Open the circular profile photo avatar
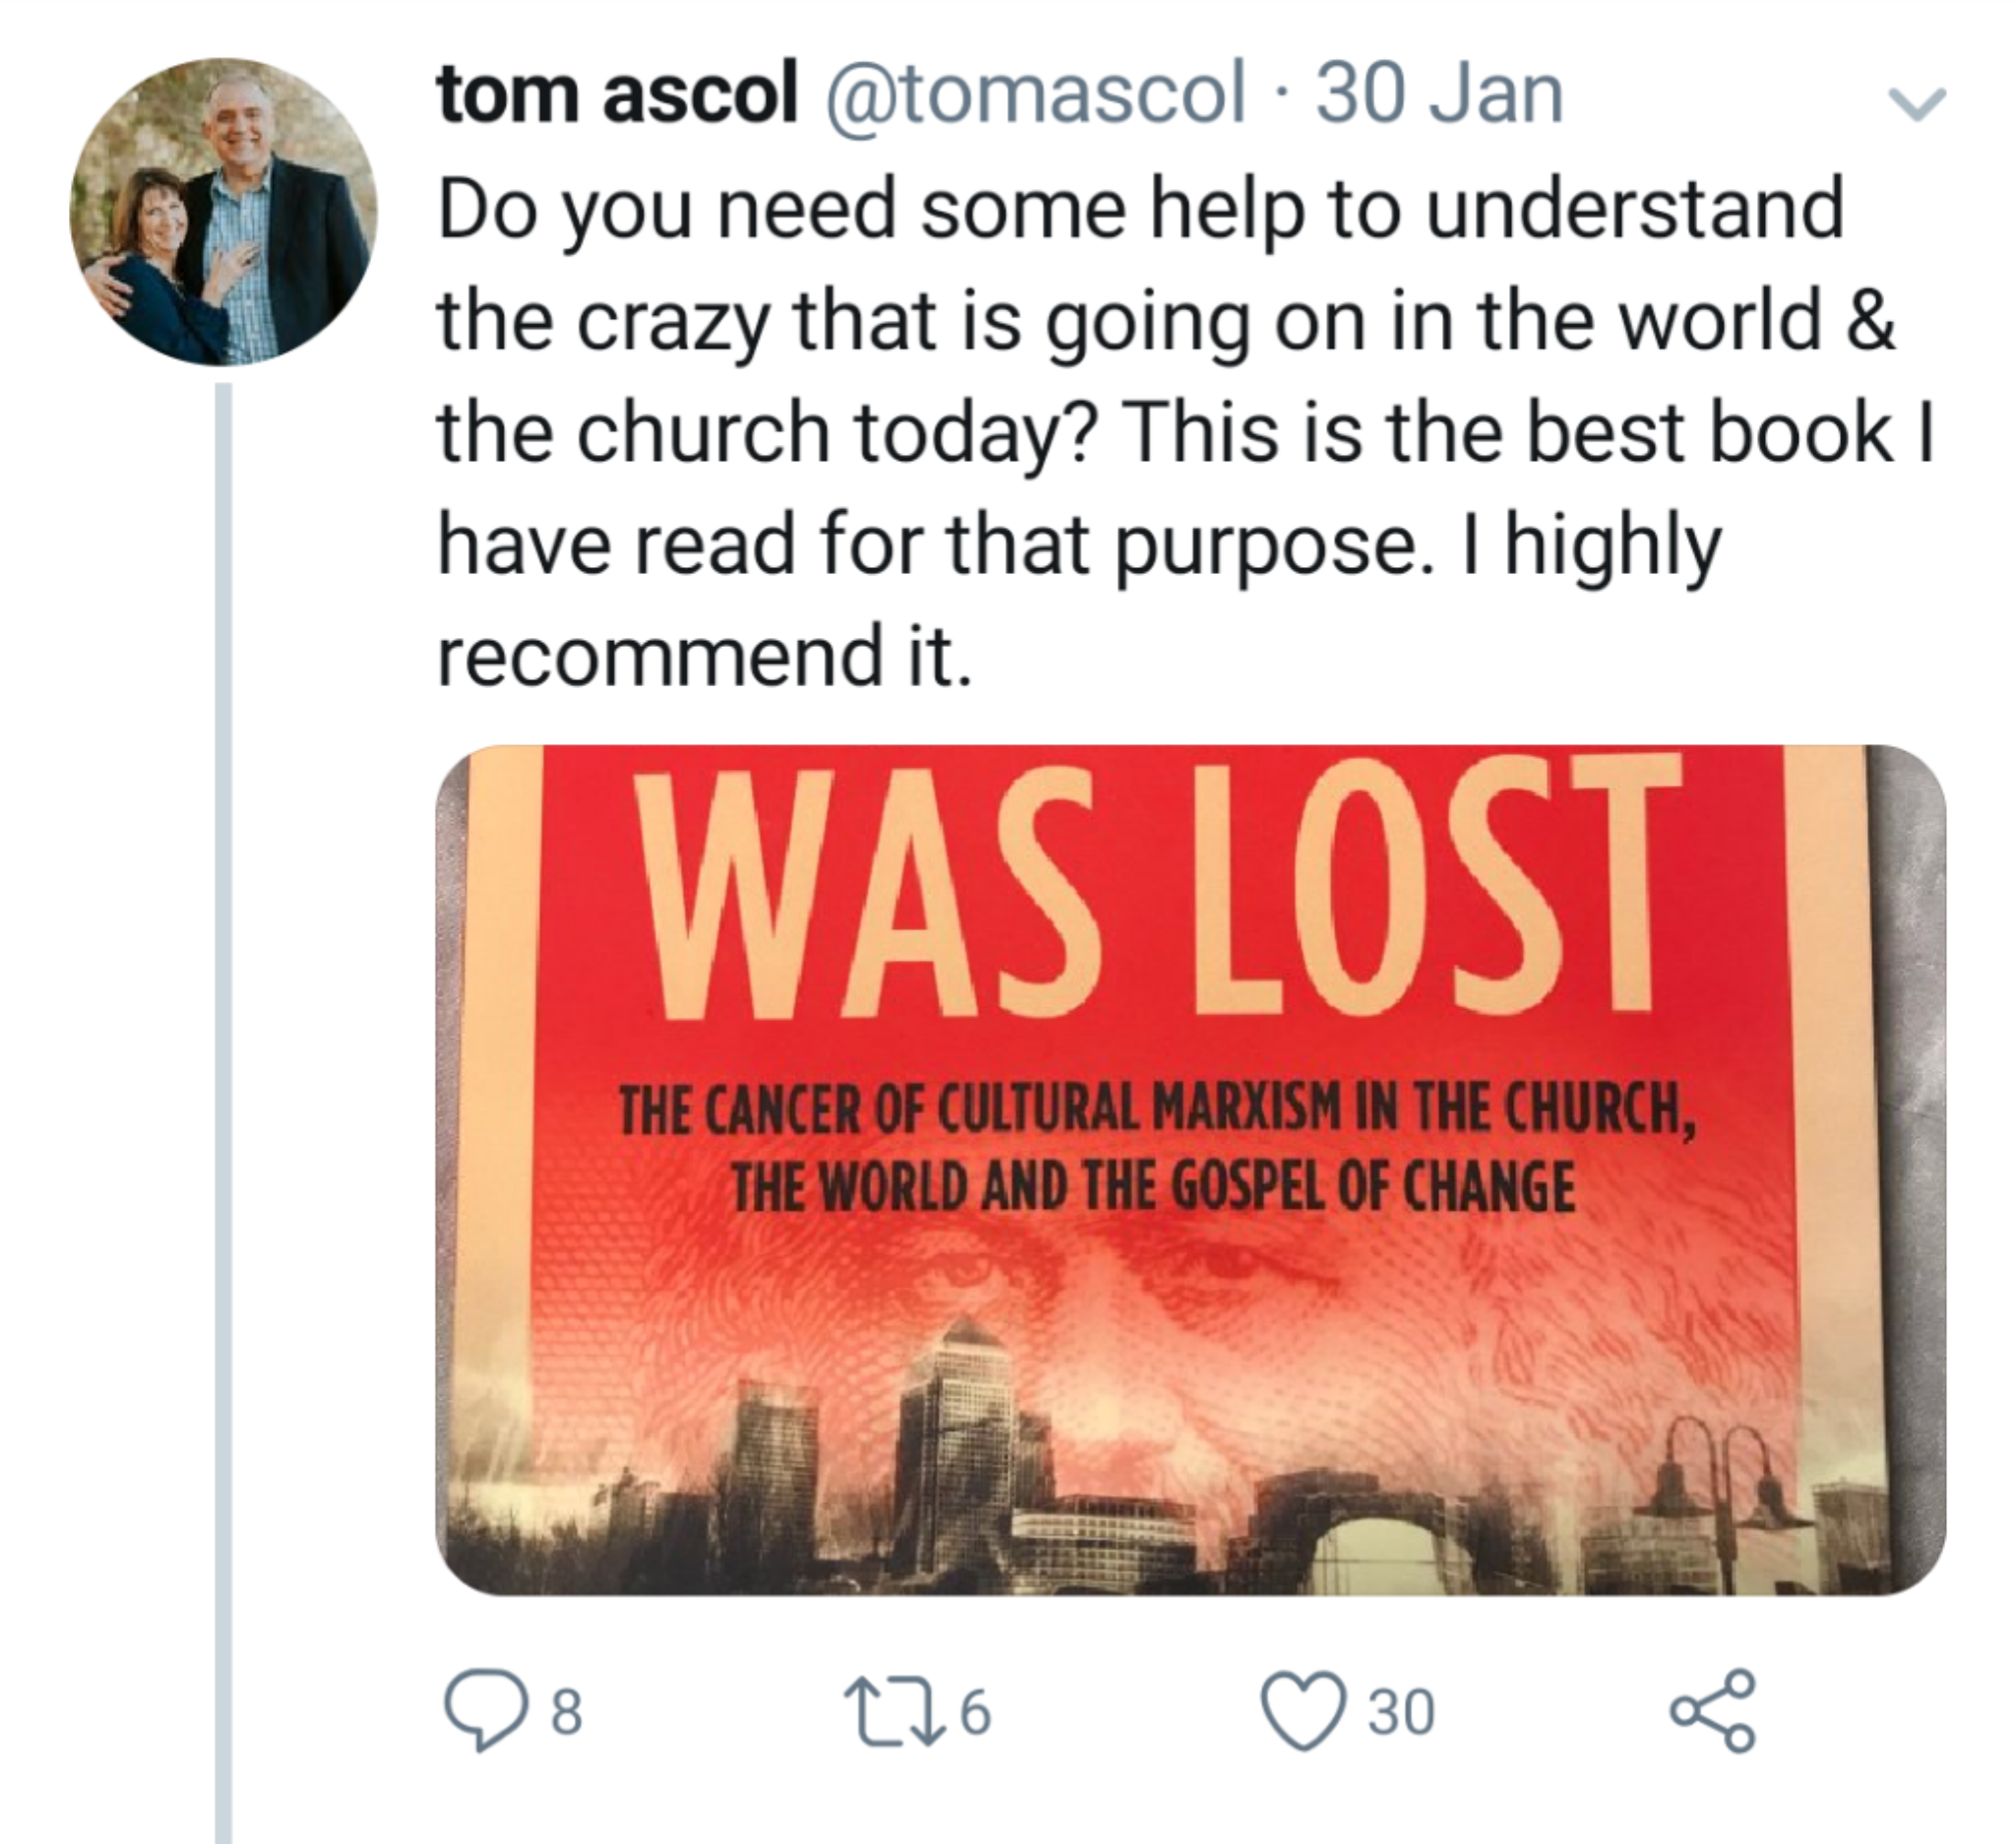2016x1844 pixels. [x=224, y=212]
